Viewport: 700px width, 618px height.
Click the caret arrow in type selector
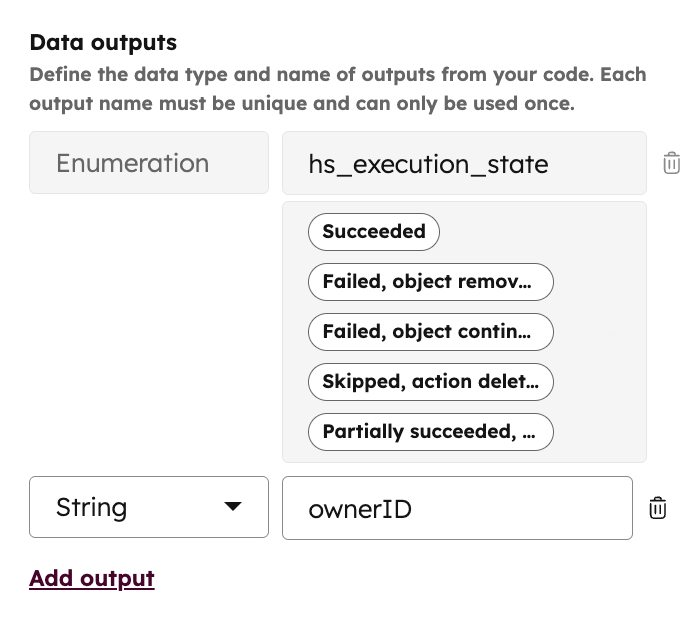(x=233, y=507)
